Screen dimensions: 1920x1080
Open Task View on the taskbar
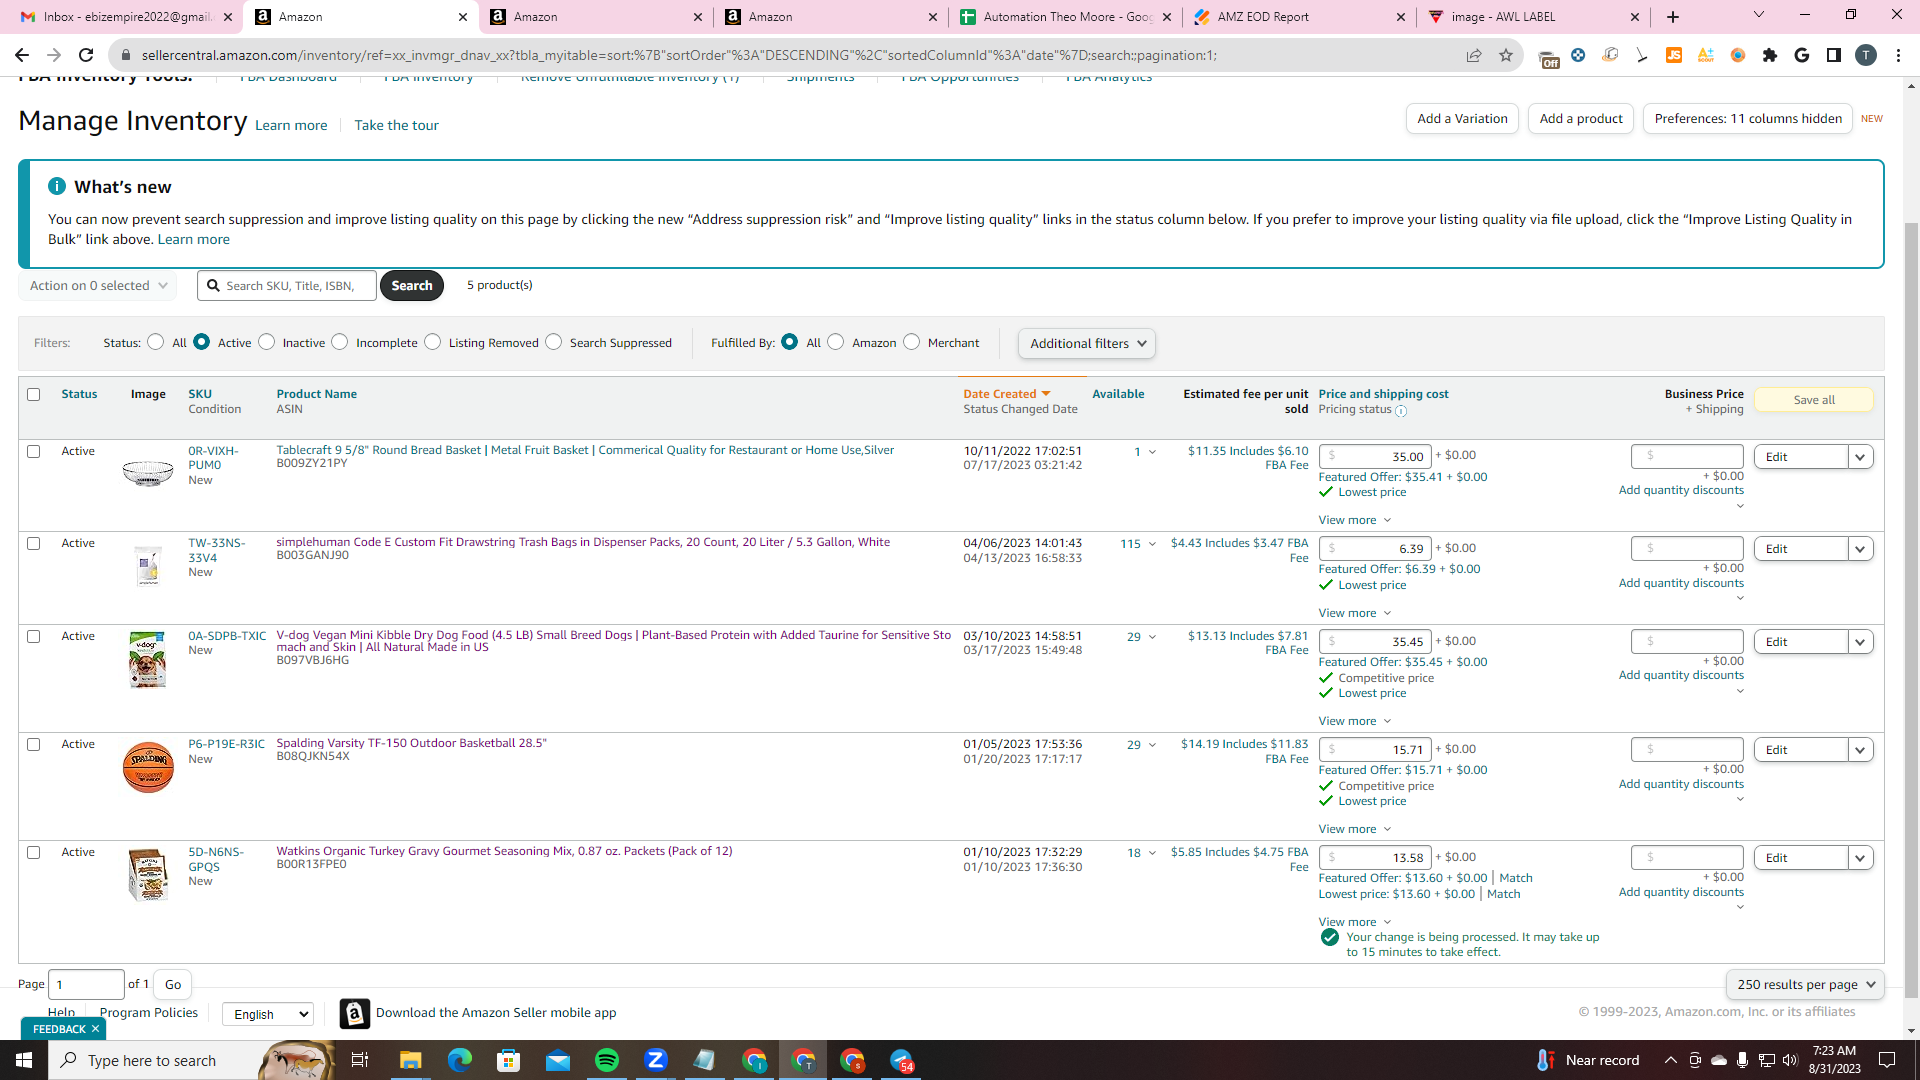click(360, 1060)
